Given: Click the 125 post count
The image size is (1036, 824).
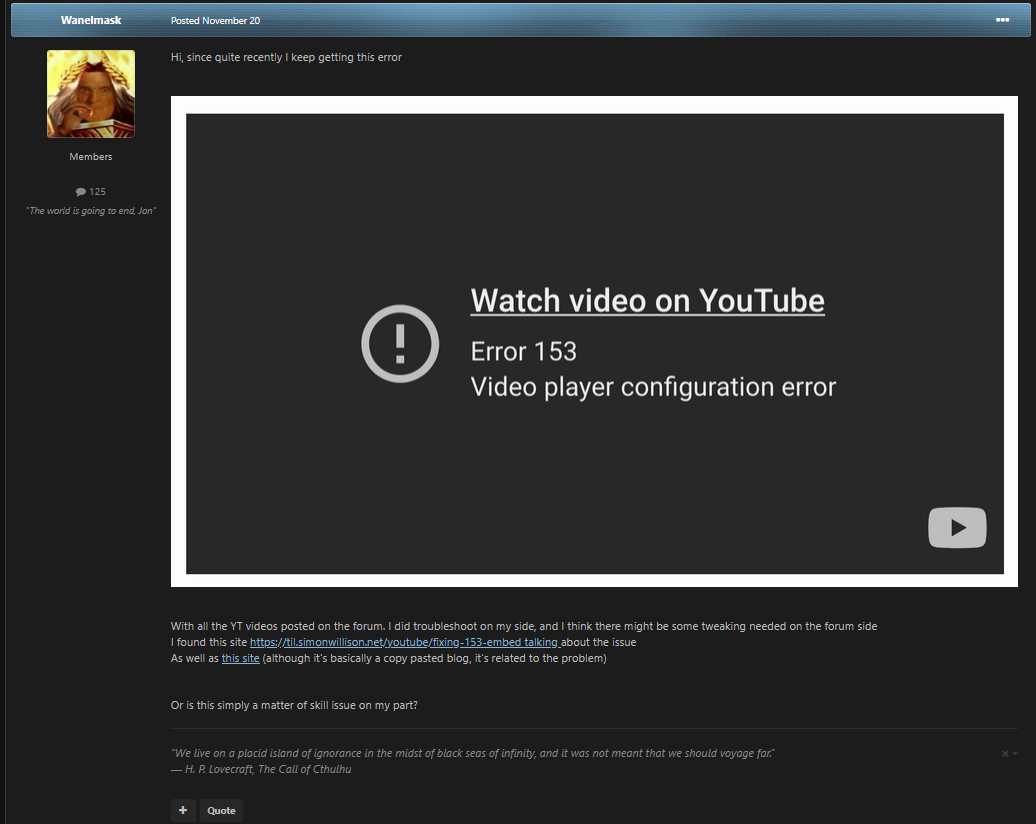Looking at the screenshot, I should pyautogui.click(x=97, y=192).
